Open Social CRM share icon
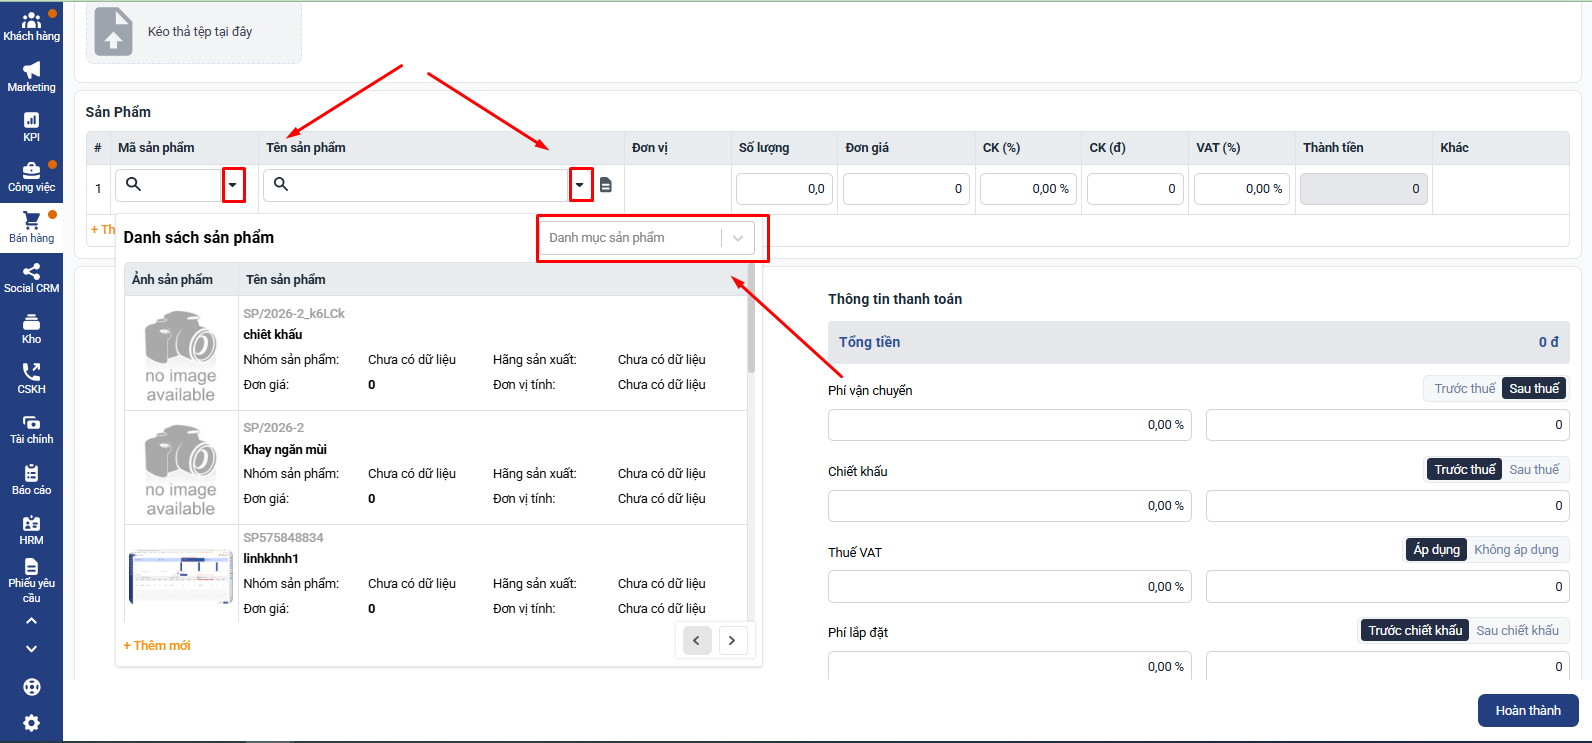 pyautogui.click(x=31, y=277)
